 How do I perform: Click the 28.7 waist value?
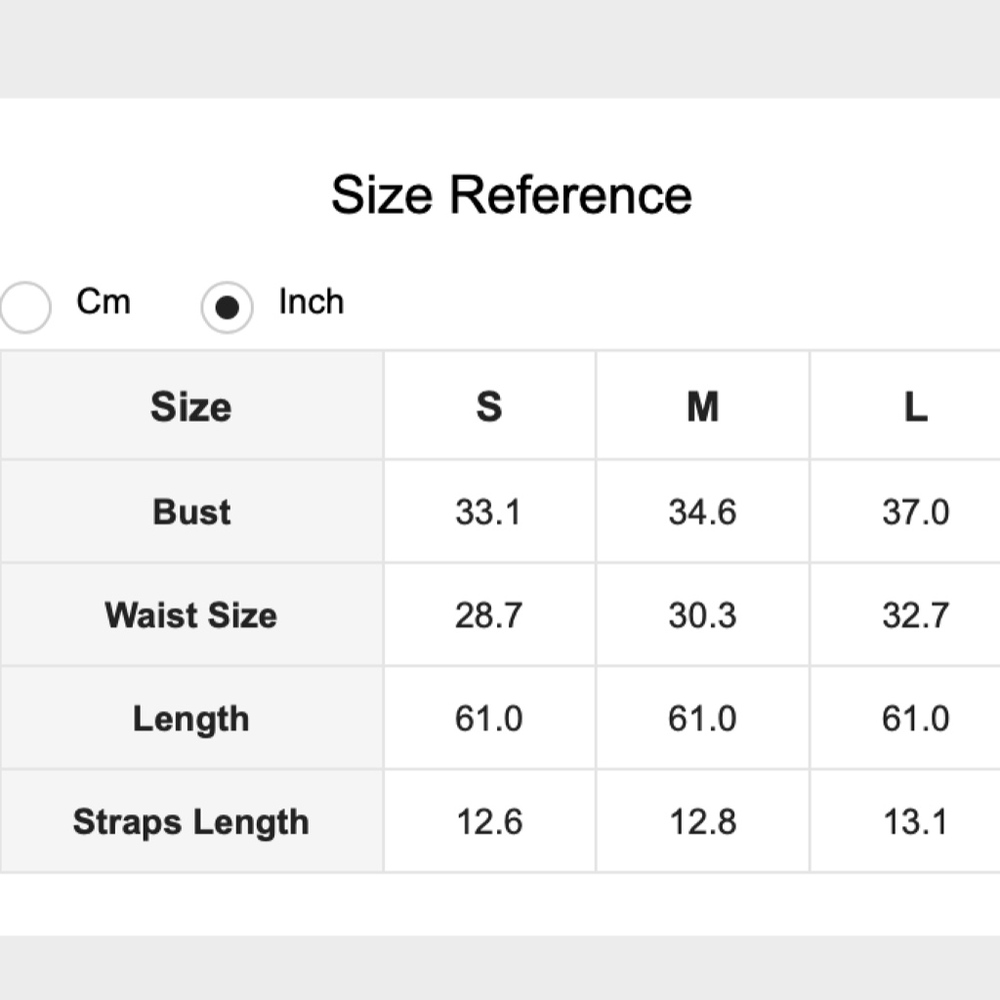click(x=489, y=615)
